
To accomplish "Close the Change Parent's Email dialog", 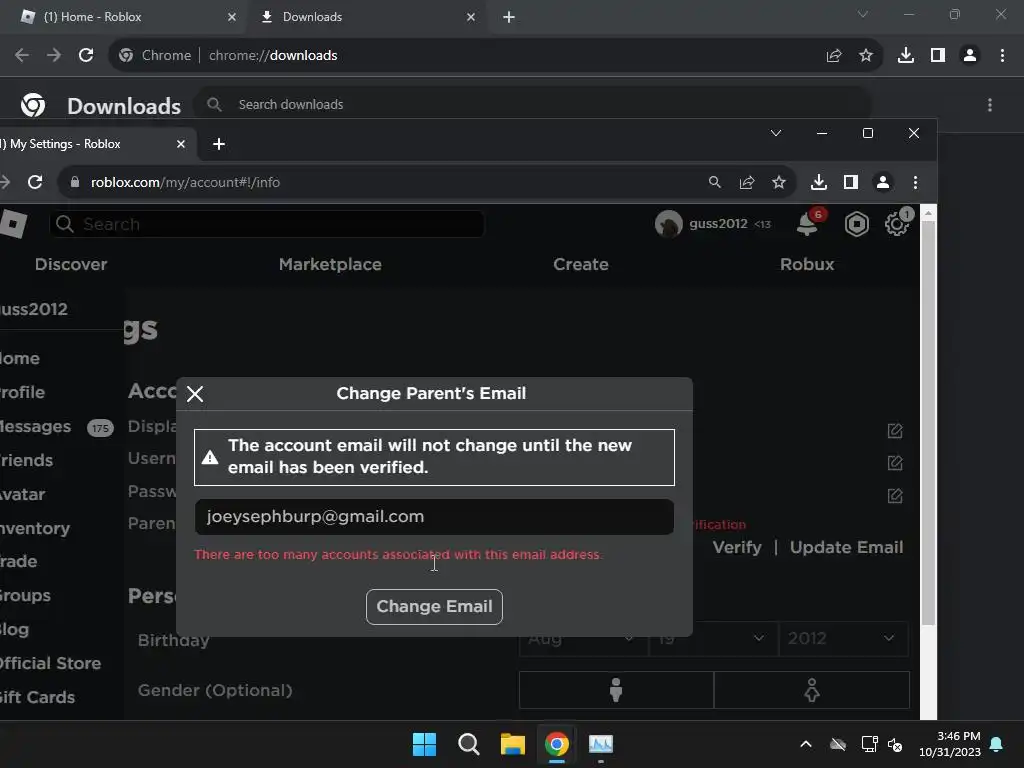I will (x=195, y=394).
